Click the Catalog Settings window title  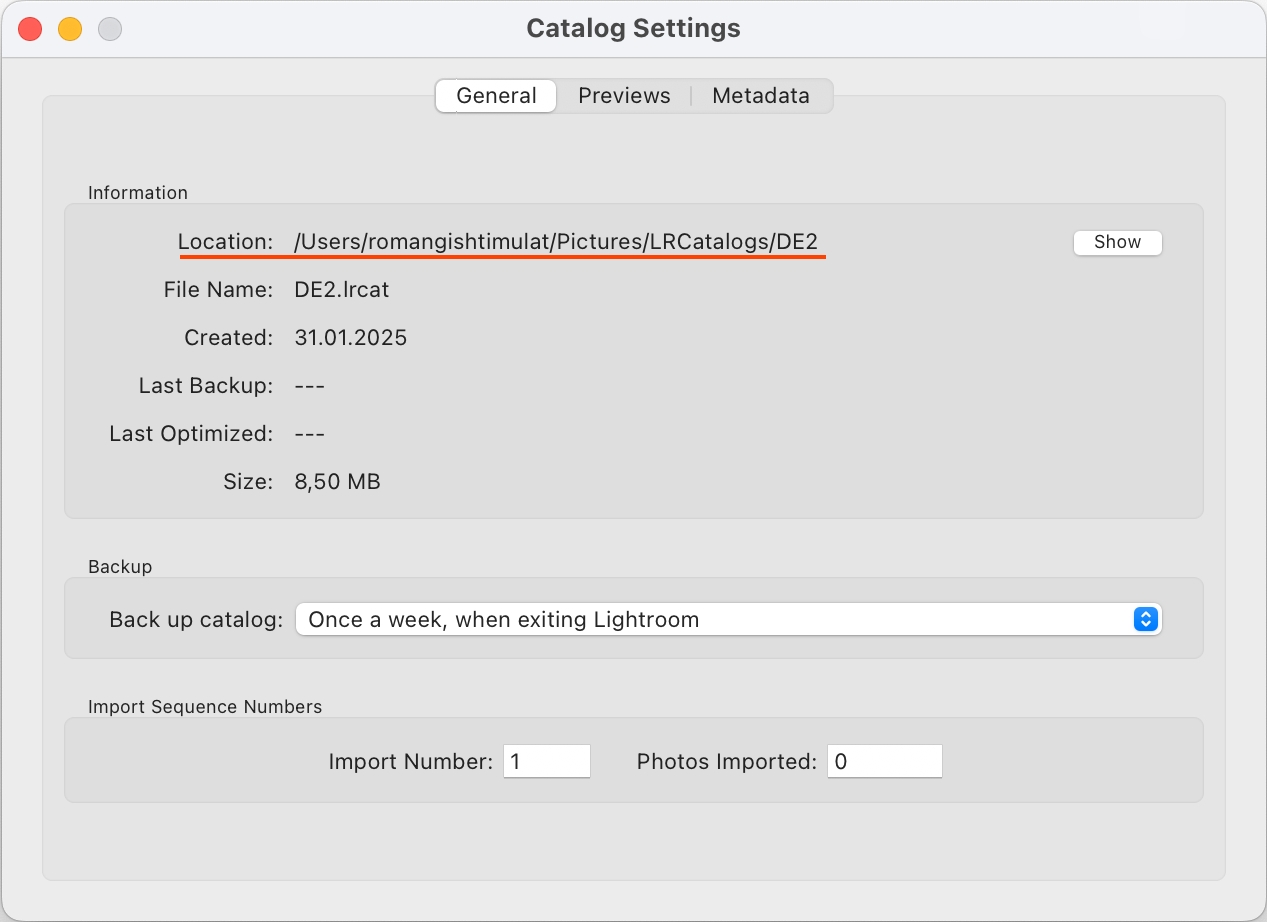coord(633,28)
